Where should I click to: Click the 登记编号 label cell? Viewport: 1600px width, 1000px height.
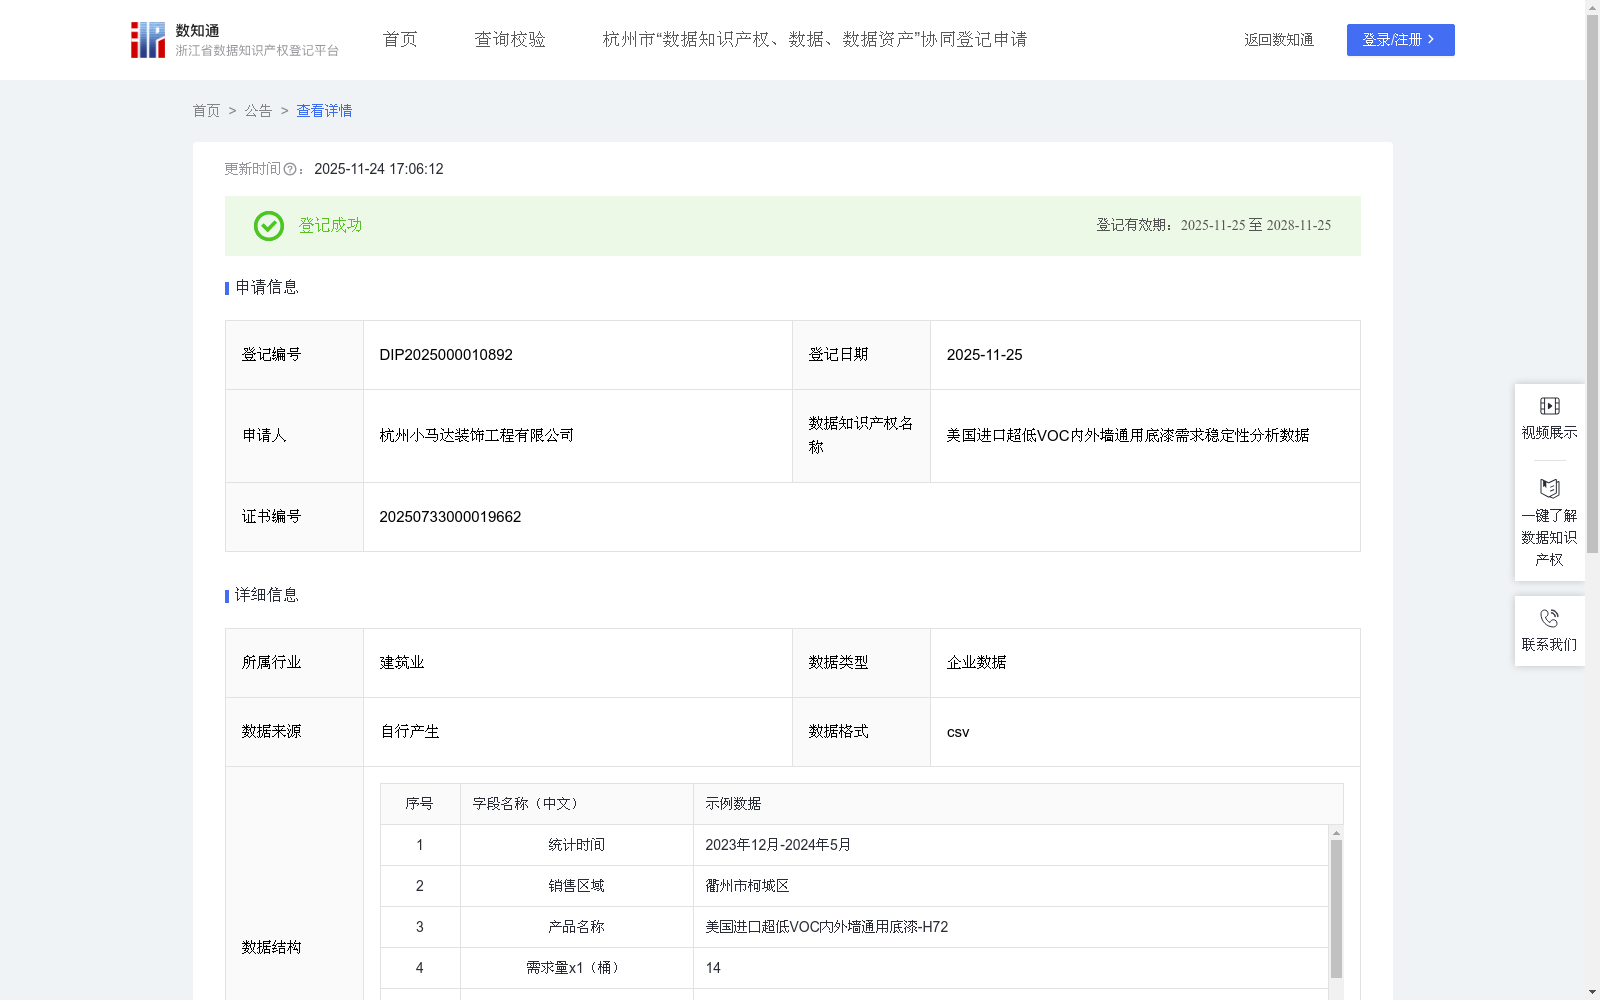294,355
